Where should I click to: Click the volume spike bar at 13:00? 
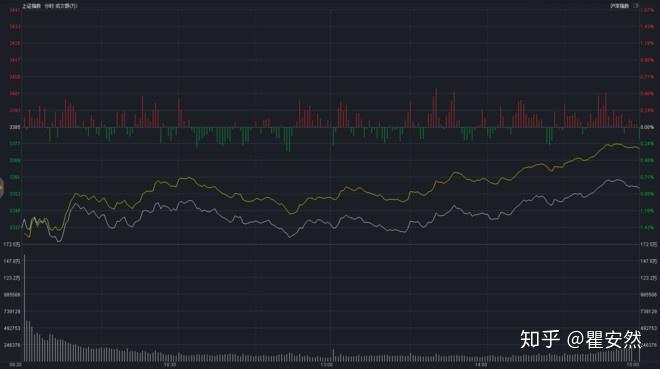pyautogui.click(x=333, y=355)
